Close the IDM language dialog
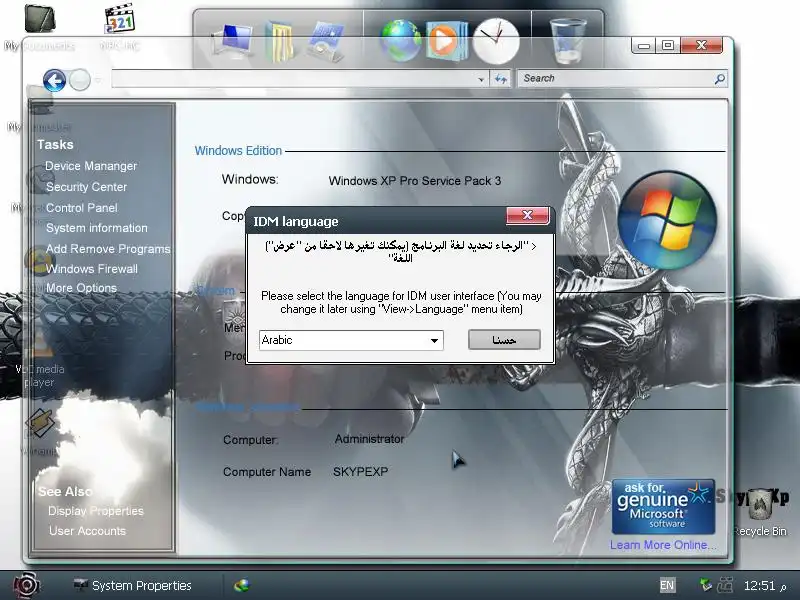The image size is (800, 600). click(528, 215)
